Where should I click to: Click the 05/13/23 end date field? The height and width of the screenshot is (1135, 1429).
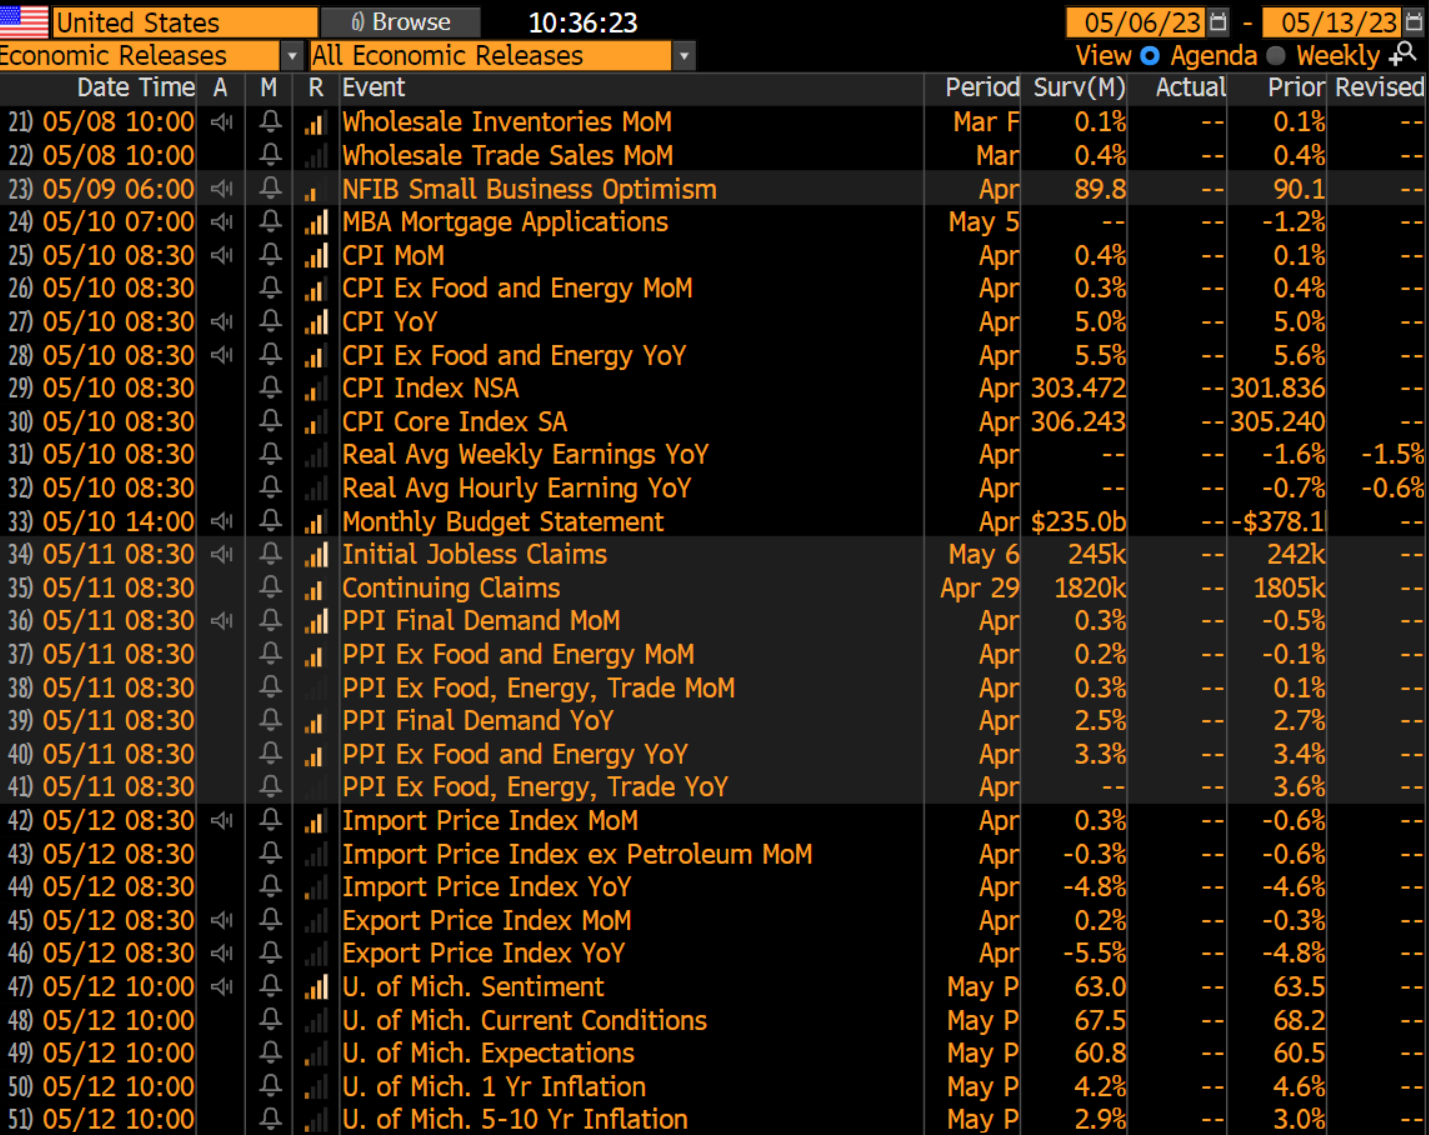coord(1332,22)
